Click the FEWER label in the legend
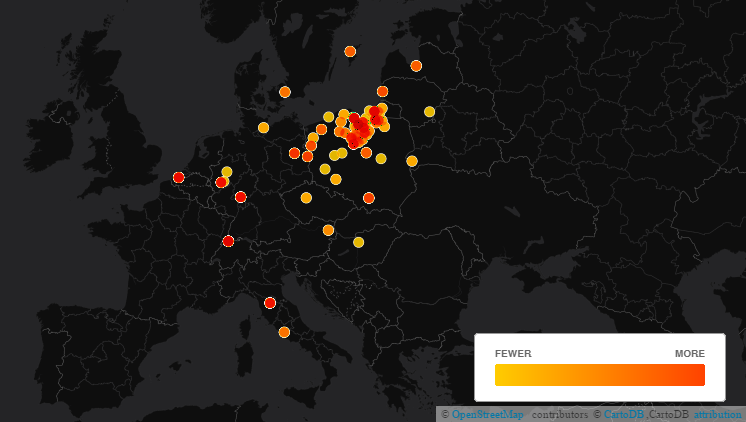This screenshot has width=746, height=422. [513, 353]
